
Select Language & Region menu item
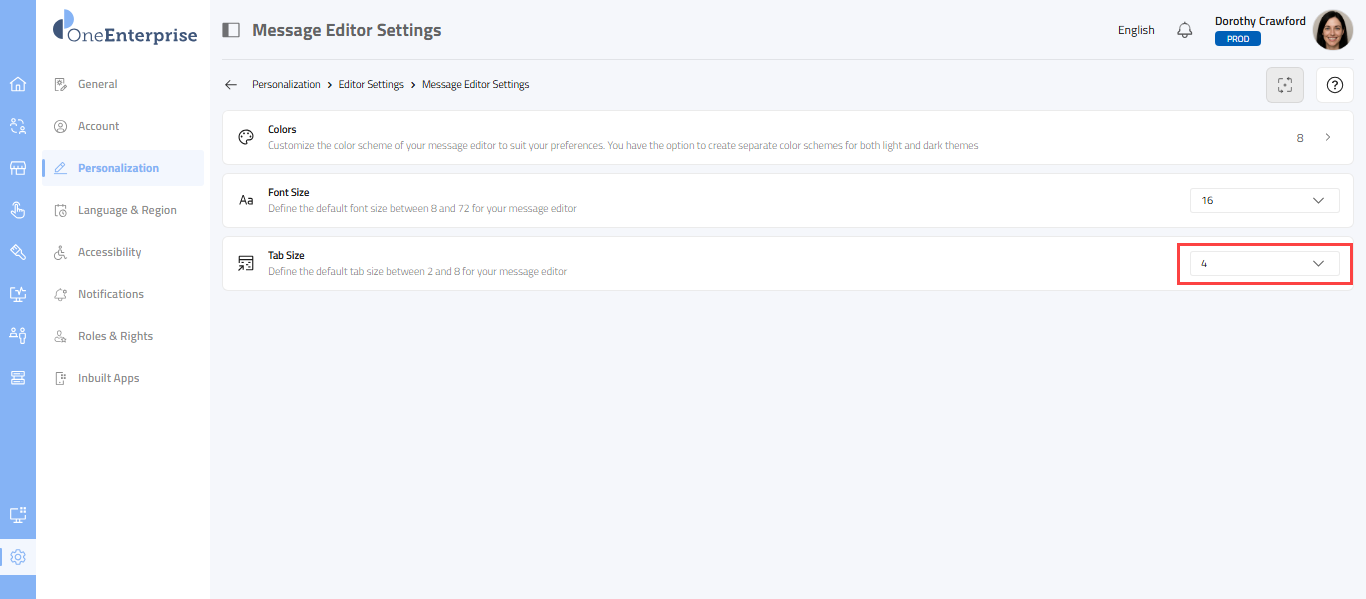click(127, 210)
